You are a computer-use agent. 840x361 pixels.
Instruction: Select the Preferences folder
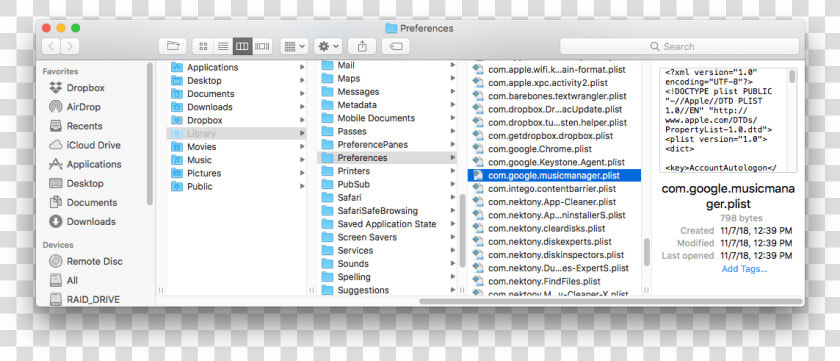tap(387, 158)
